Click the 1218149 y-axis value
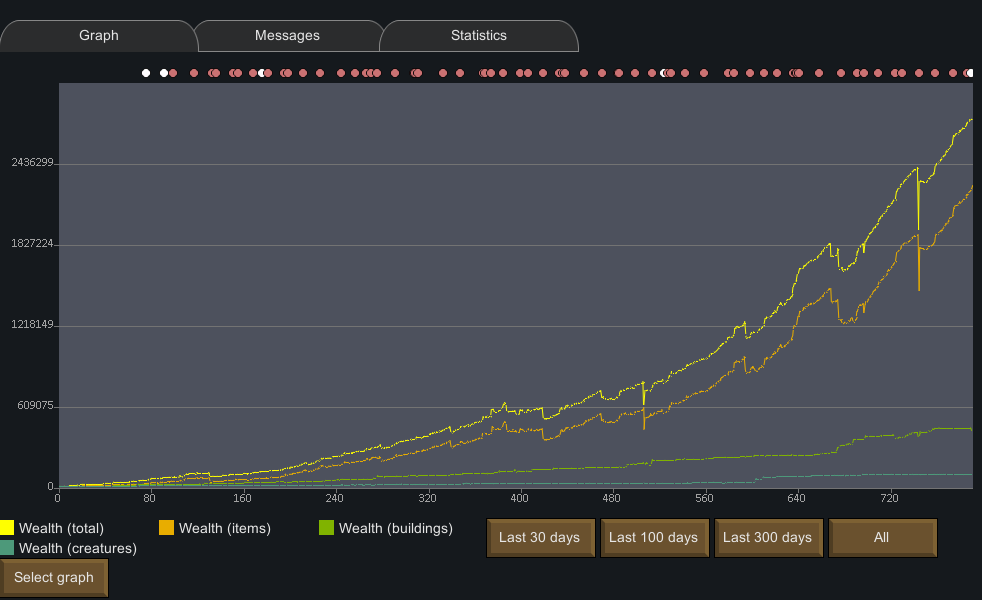The height and width of the screenshot is (600, 982). 33,324
